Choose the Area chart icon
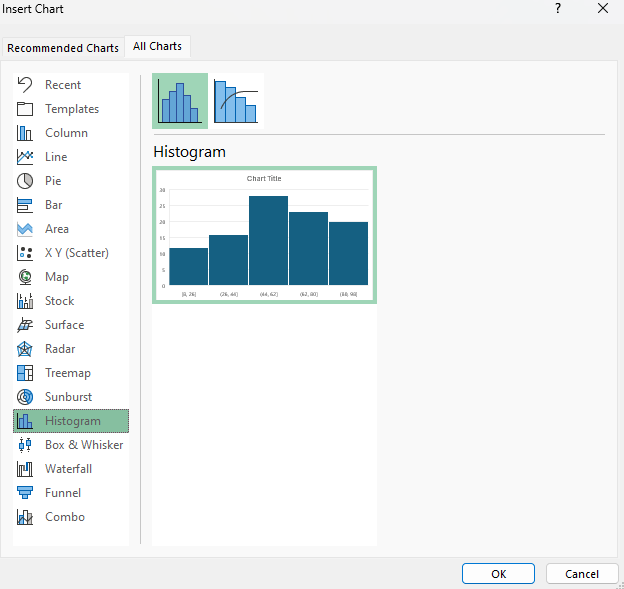Viewport: 624px width, 589px height. tap(25, 229)
